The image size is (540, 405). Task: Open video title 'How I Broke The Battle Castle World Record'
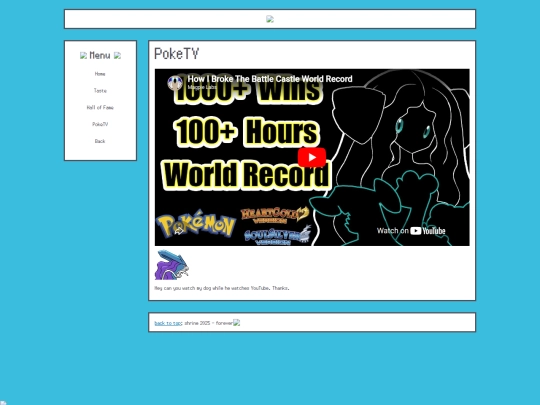pyautogui.click(x=270, y=79)
